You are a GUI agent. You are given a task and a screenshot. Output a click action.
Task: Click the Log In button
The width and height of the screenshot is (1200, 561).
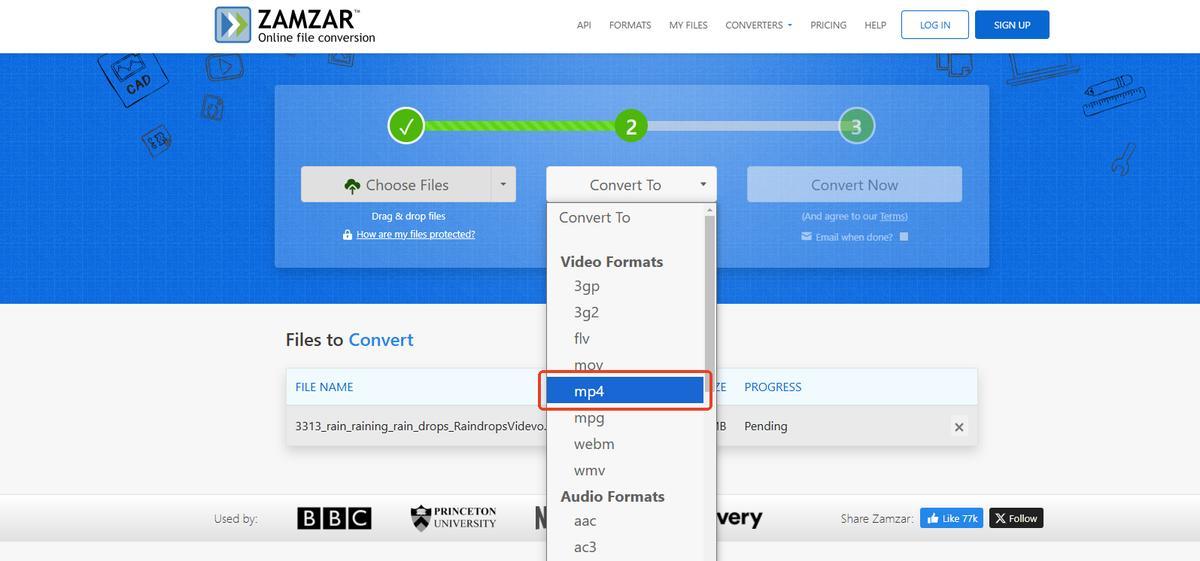point(935,25)
